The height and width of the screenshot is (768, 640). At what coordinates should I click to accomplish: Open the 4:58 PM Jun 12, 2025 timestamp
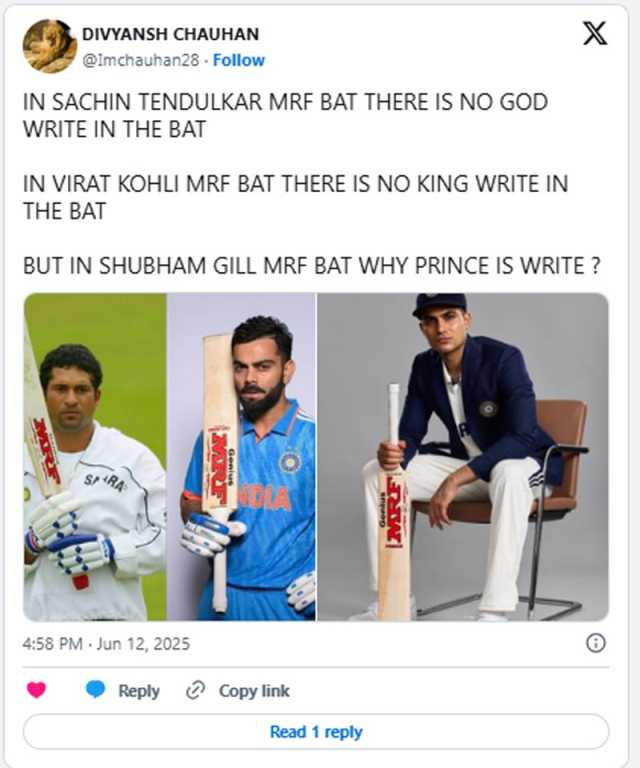[x=106, y=643]
